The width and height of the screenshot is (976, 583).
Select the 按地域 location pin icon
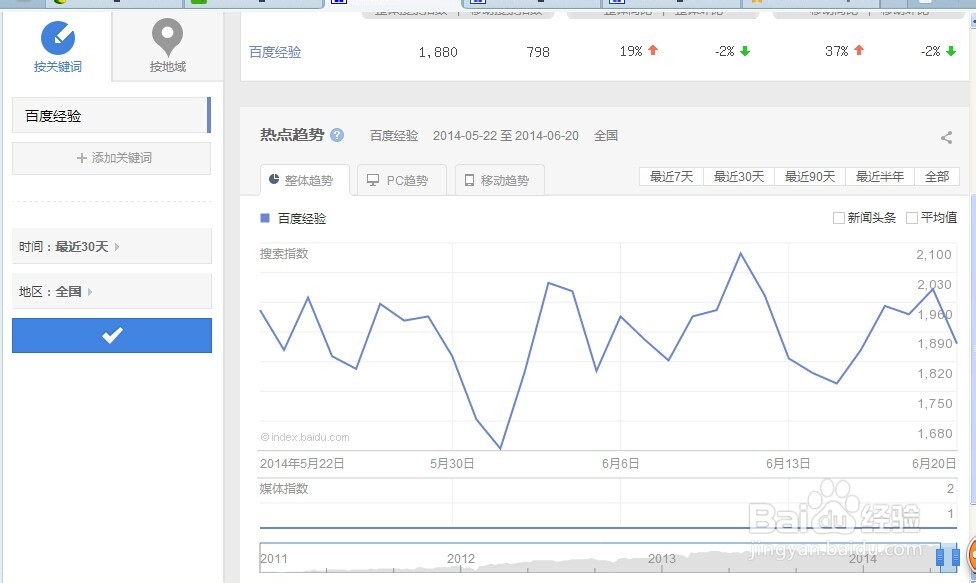pos(167,37)
